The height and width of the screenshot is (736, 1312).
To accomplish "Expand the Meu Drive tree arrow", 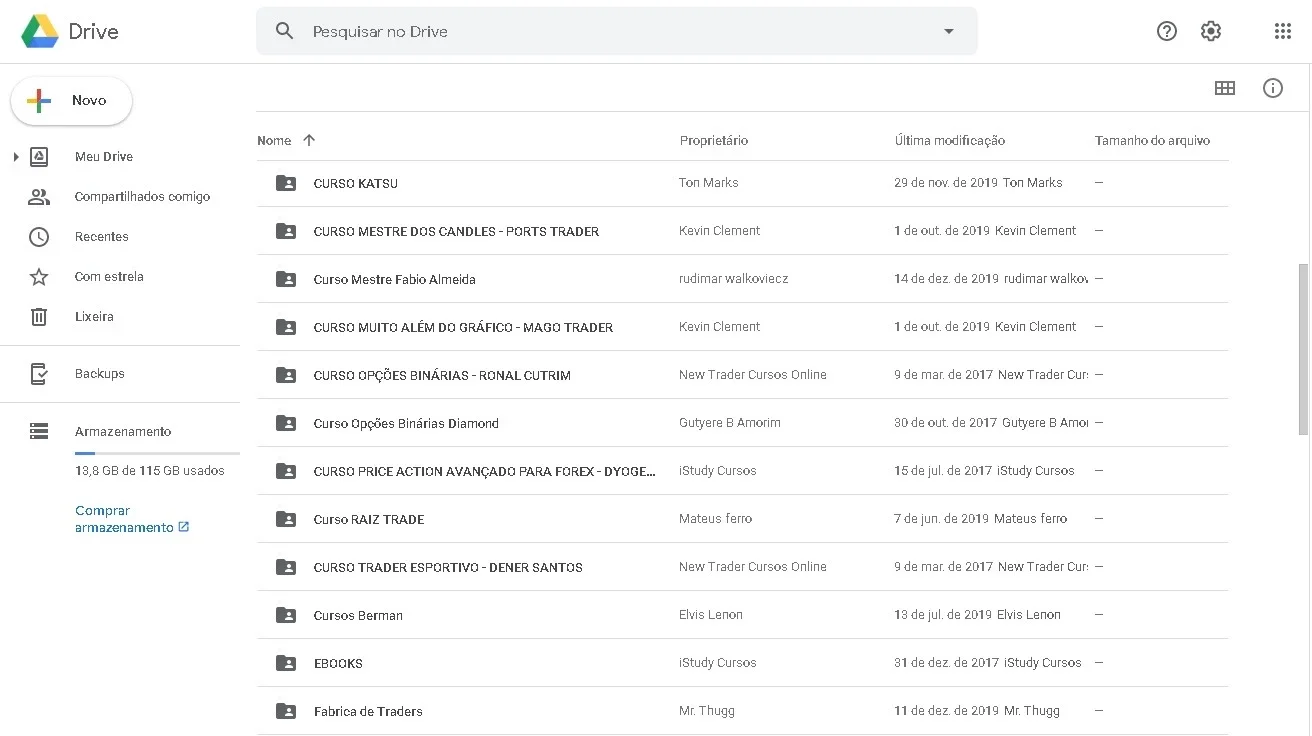I will 16,157.
